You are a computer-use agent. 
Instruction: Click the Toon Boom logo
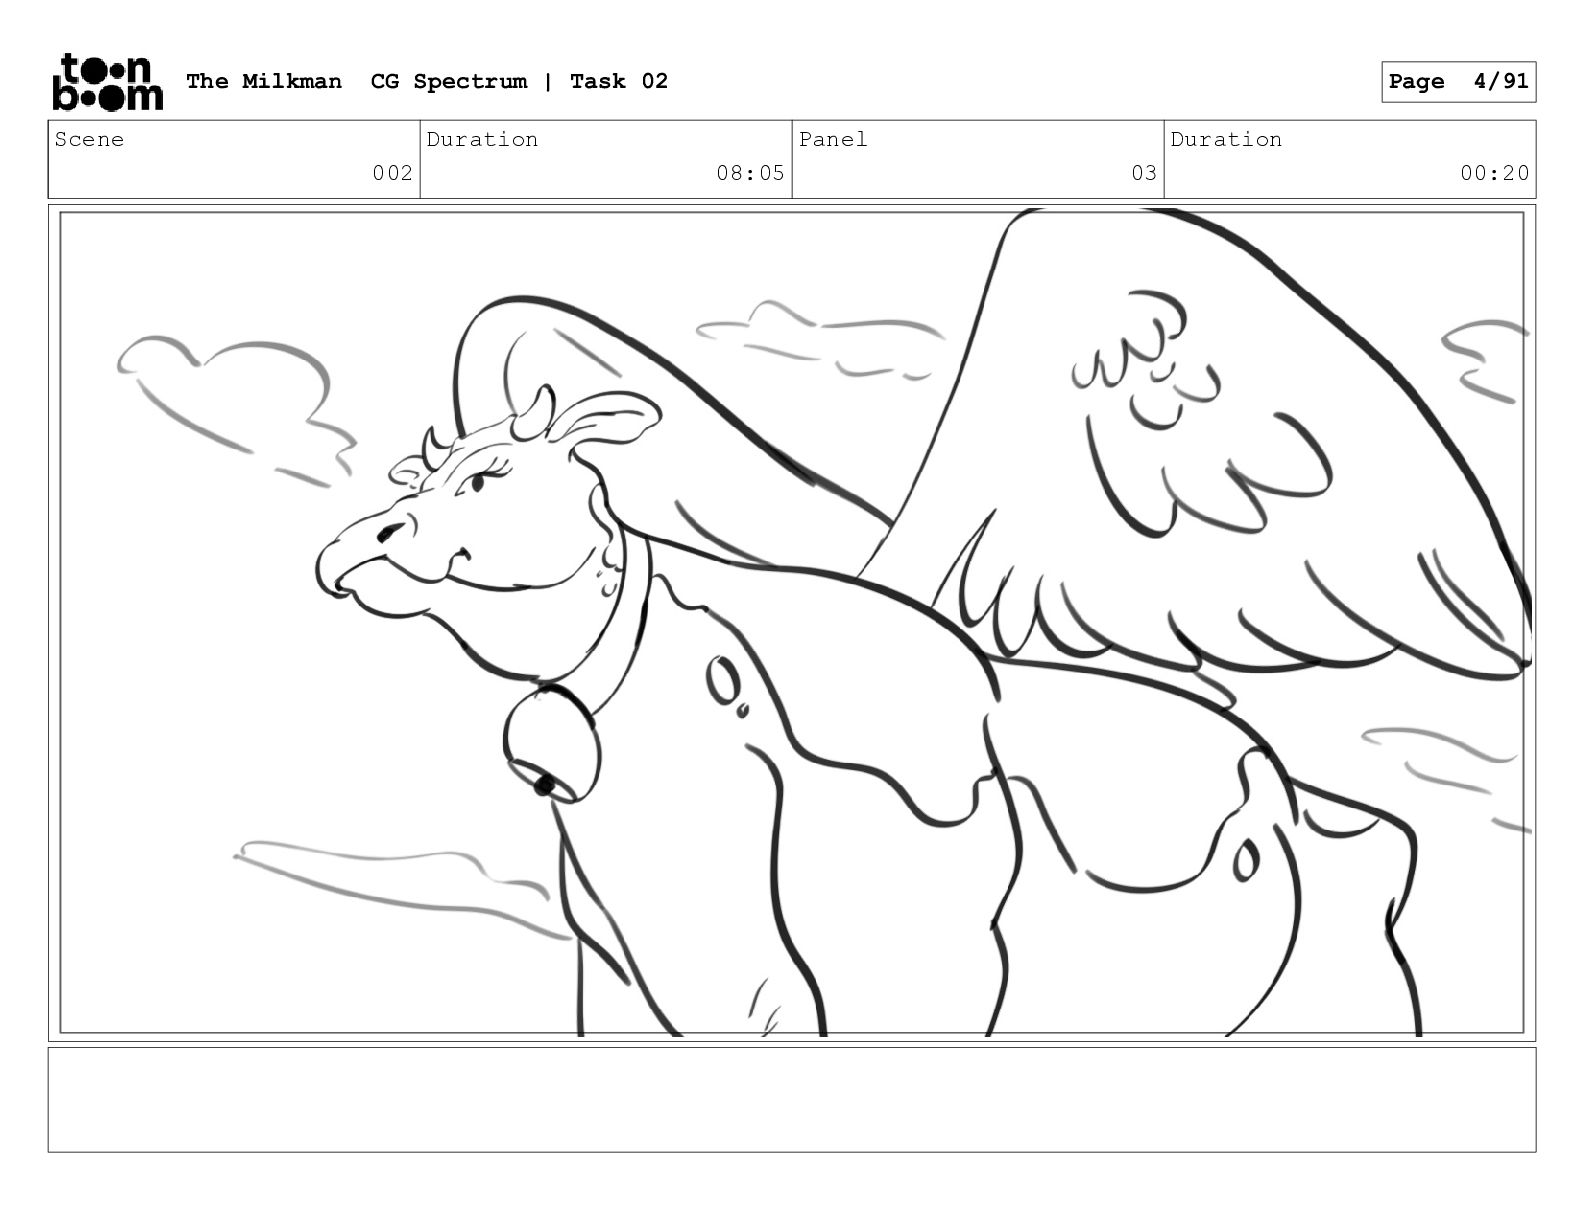click(107, 81)
